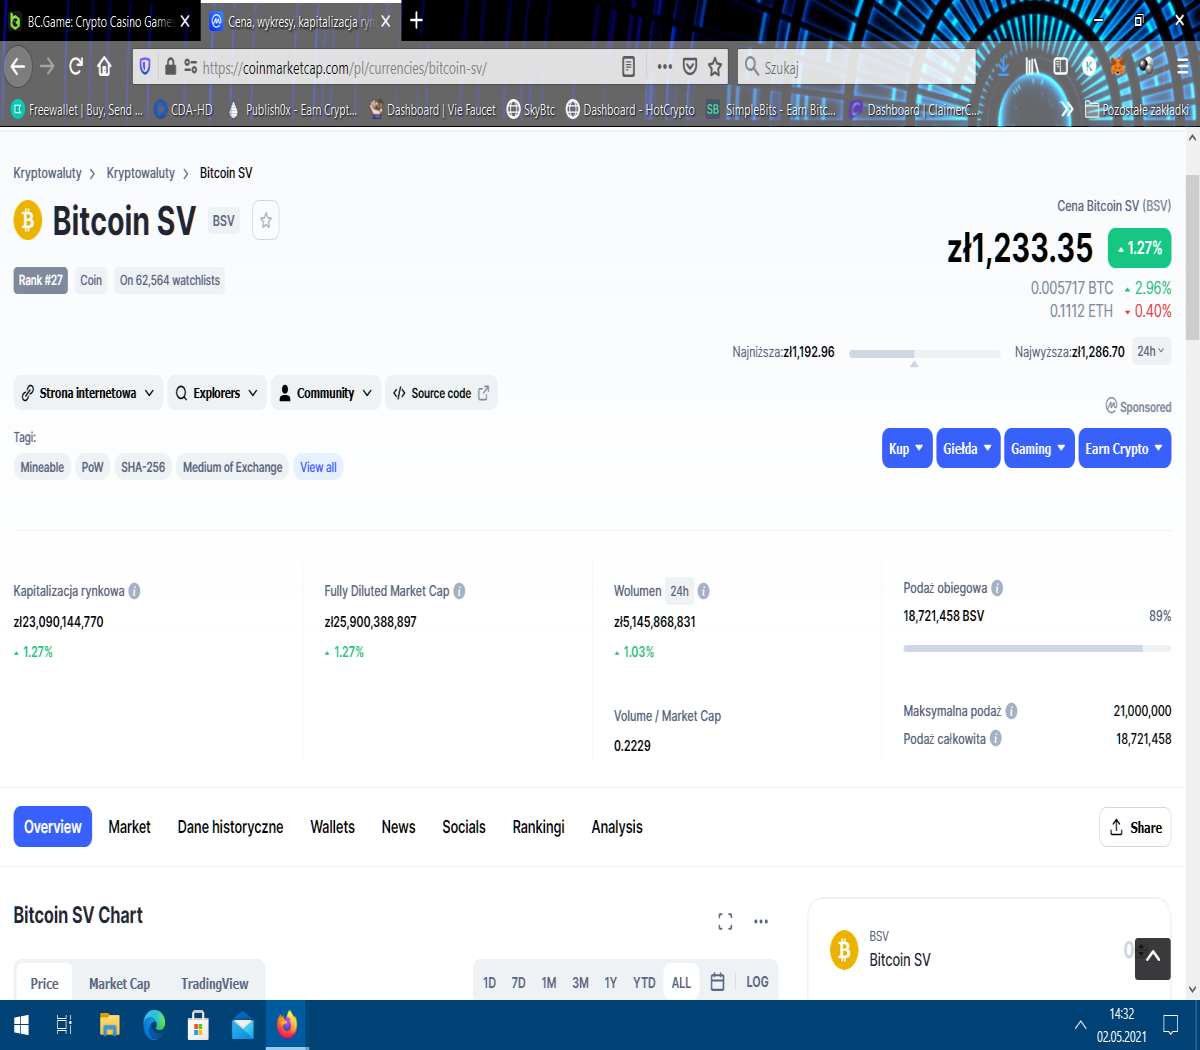Click the Share button

tap(1135, 827)
